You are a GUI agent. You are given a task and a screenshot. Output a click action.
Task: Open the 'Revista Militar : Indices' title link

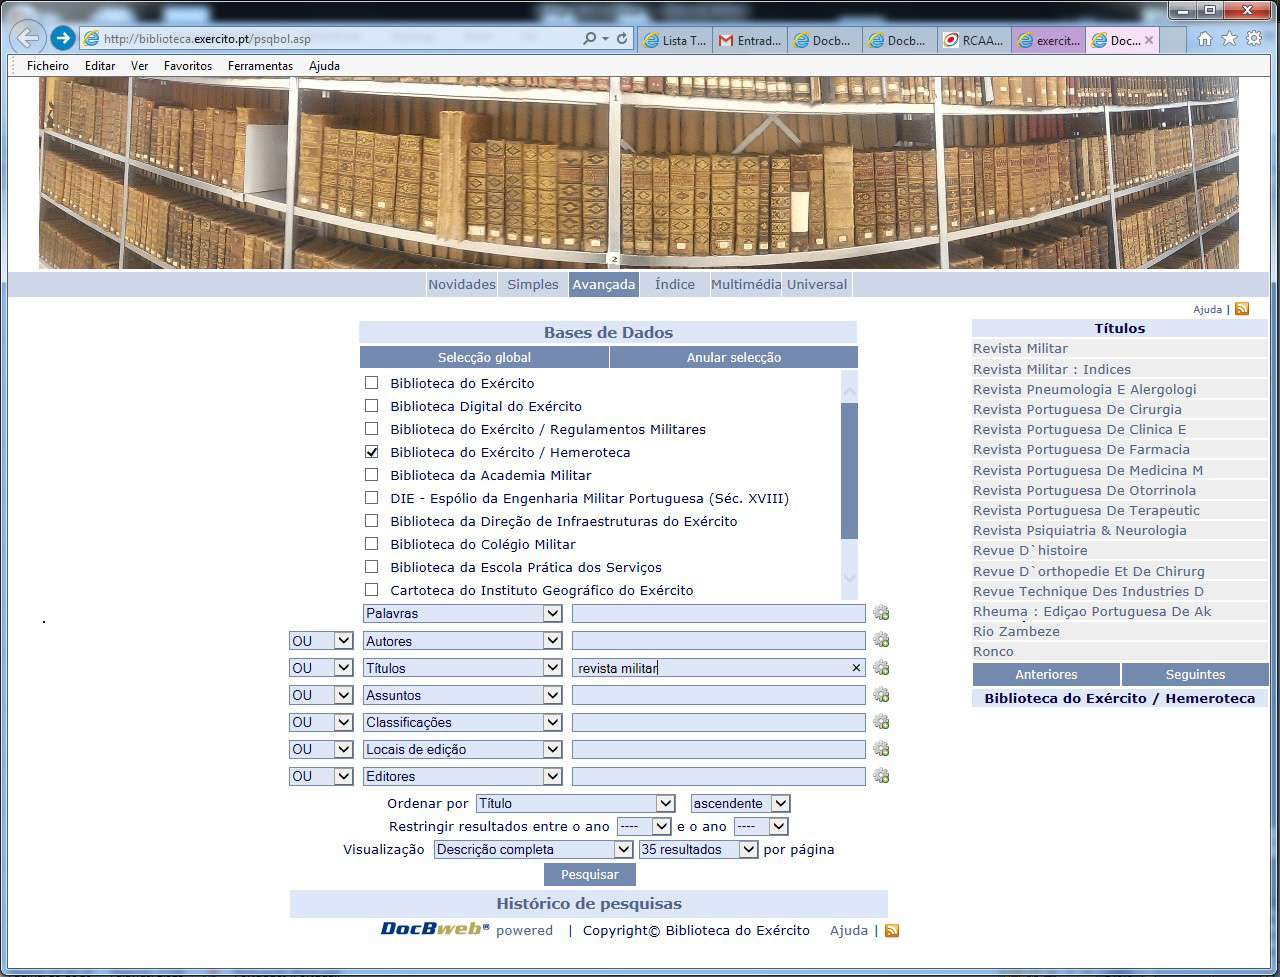pyautogui.click(x=1052, y=369)
